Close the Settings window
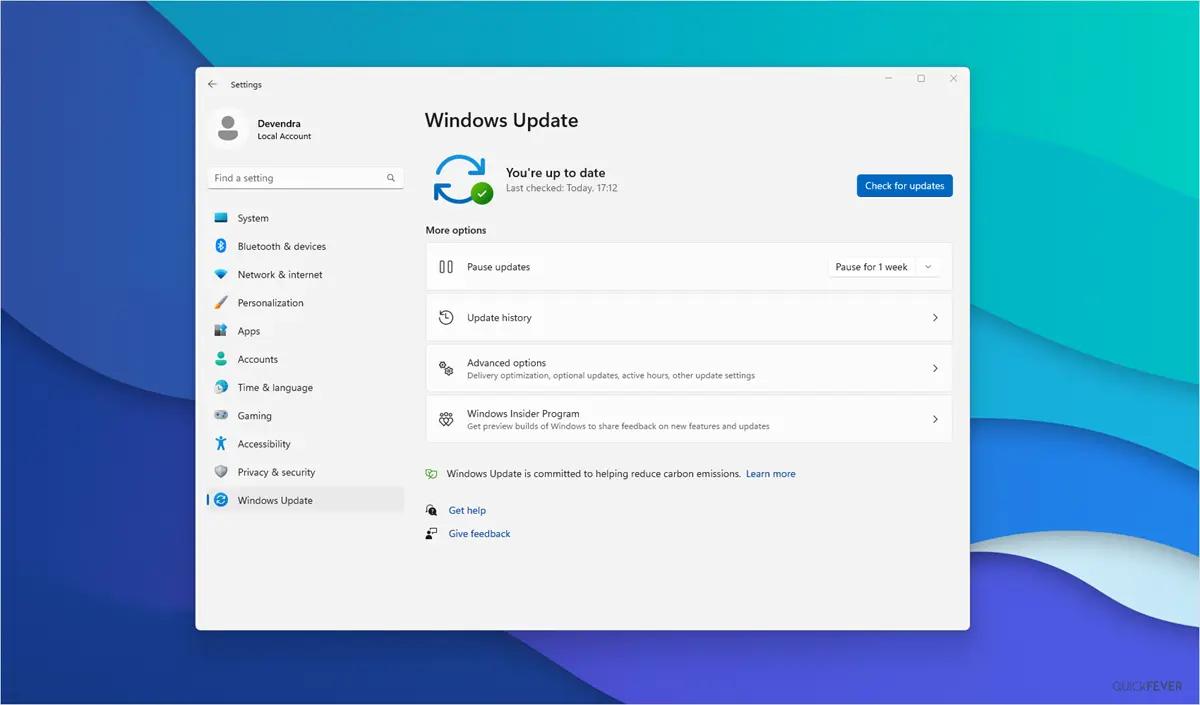1200x705 pixels. pyautogui.click(x=953, y=78)
